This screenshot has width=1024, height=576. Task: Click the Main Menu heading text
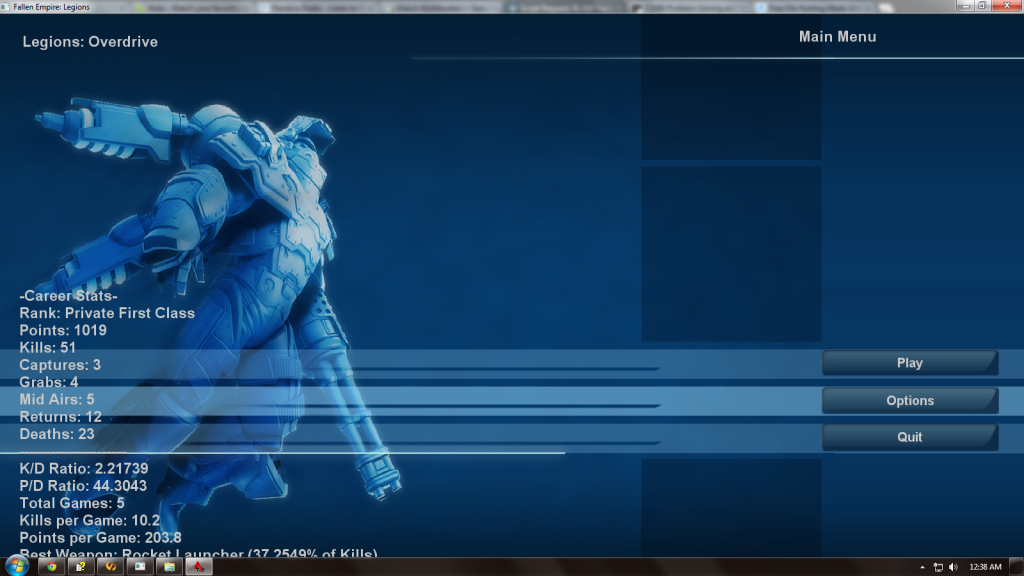(x=837, y=37)
